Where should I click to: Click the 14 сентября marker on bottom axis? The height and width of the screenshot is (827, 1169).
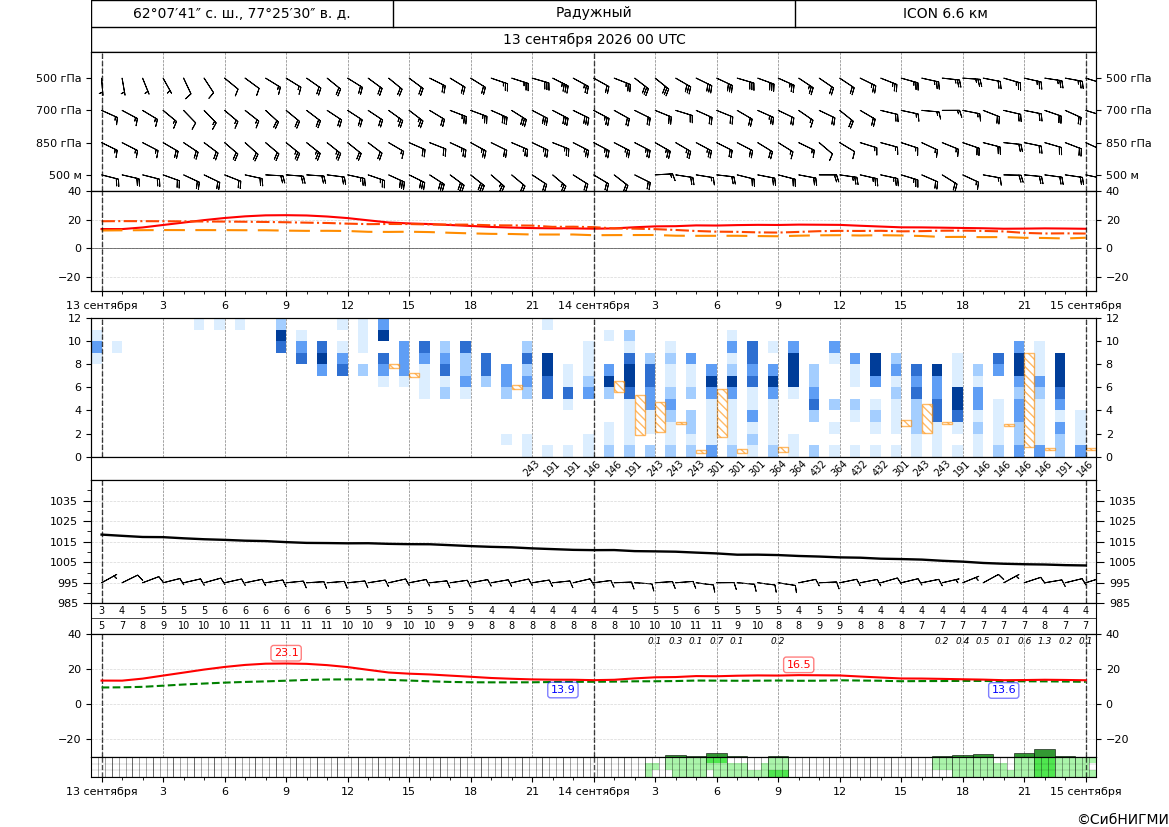tap(593, 791)
